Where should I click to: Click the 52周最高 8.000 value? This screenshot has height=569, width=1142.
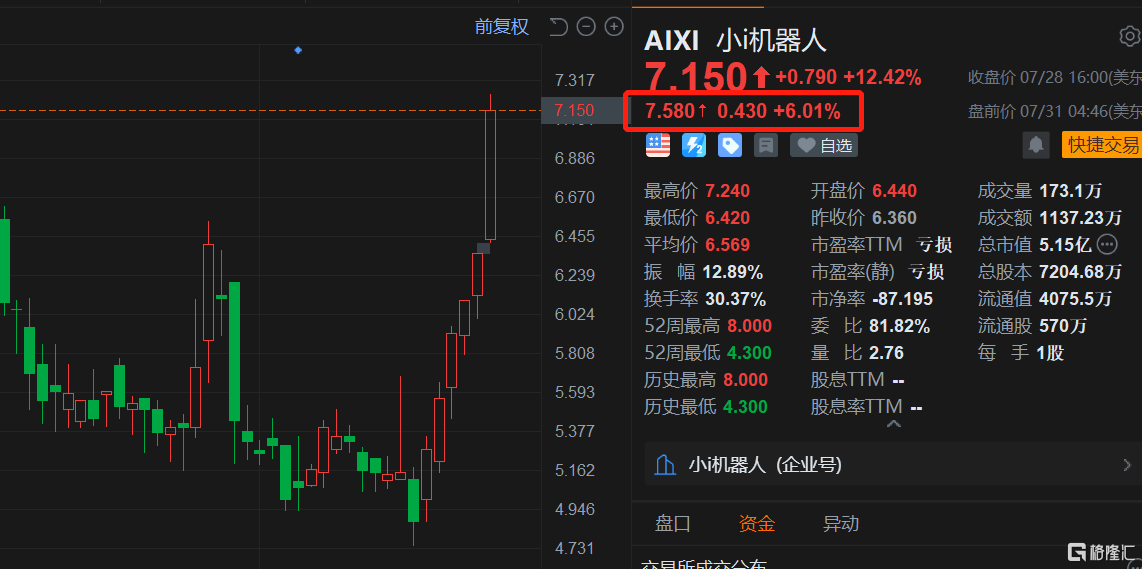click(749, 326)
